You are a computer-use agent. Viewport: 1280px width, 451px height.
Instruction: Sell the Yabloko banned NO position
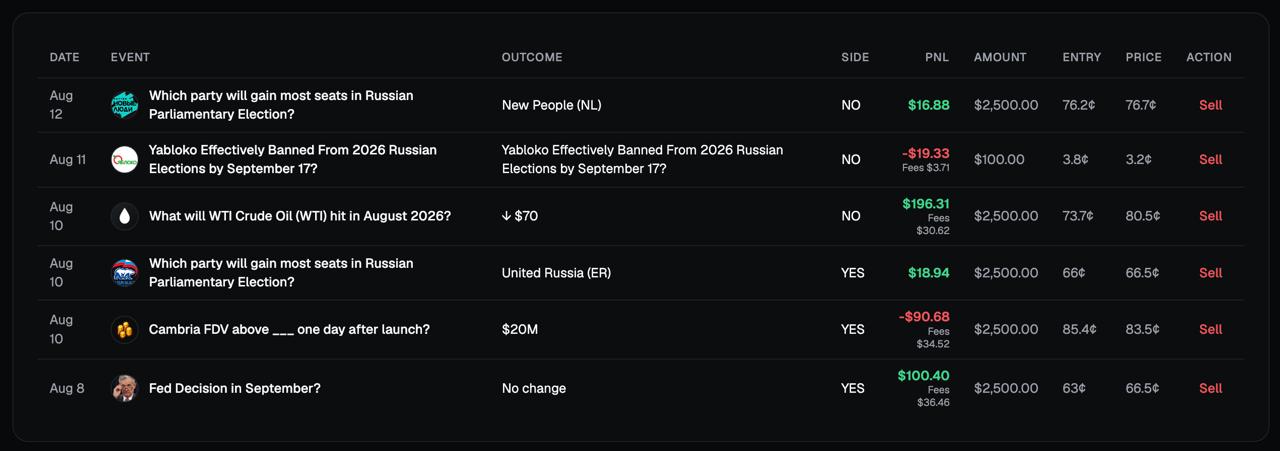pos(1210,159)
